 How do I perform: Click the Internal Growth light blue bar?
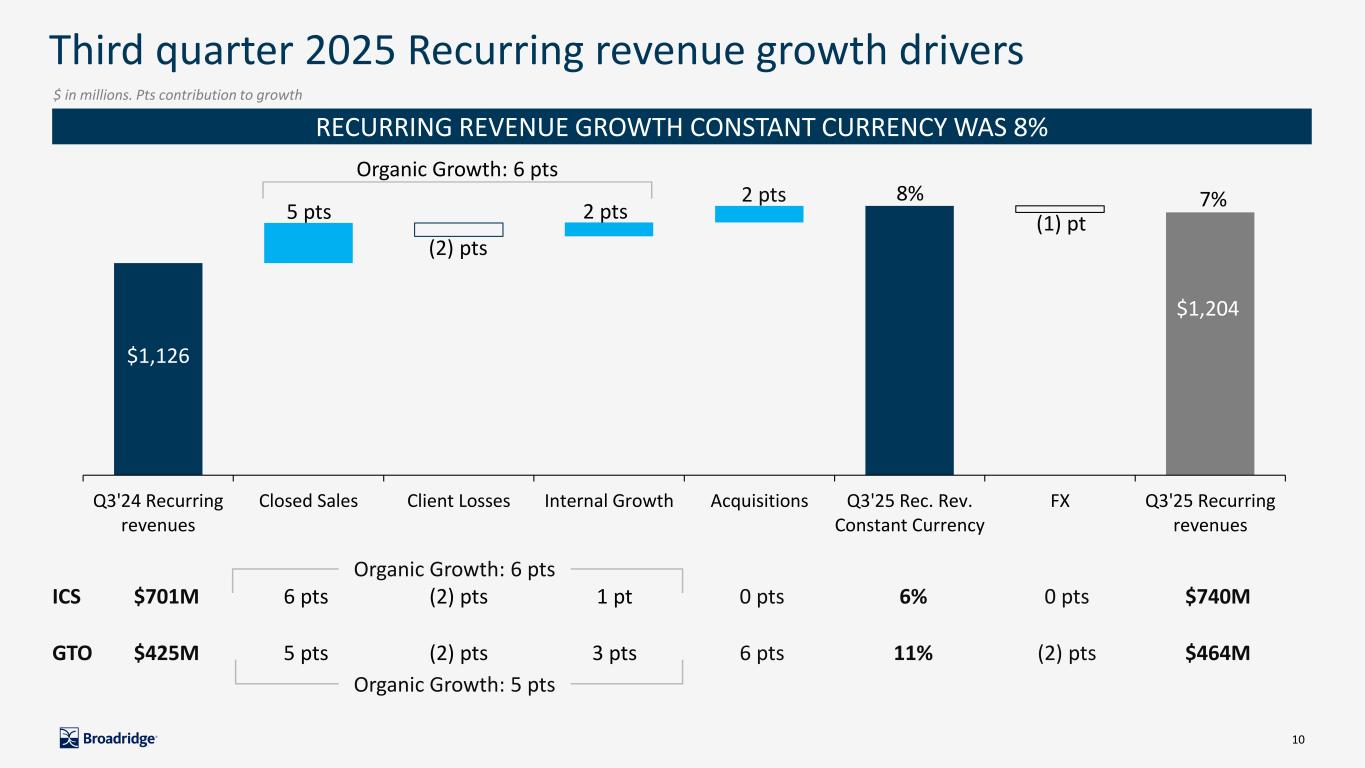[609, 229]
